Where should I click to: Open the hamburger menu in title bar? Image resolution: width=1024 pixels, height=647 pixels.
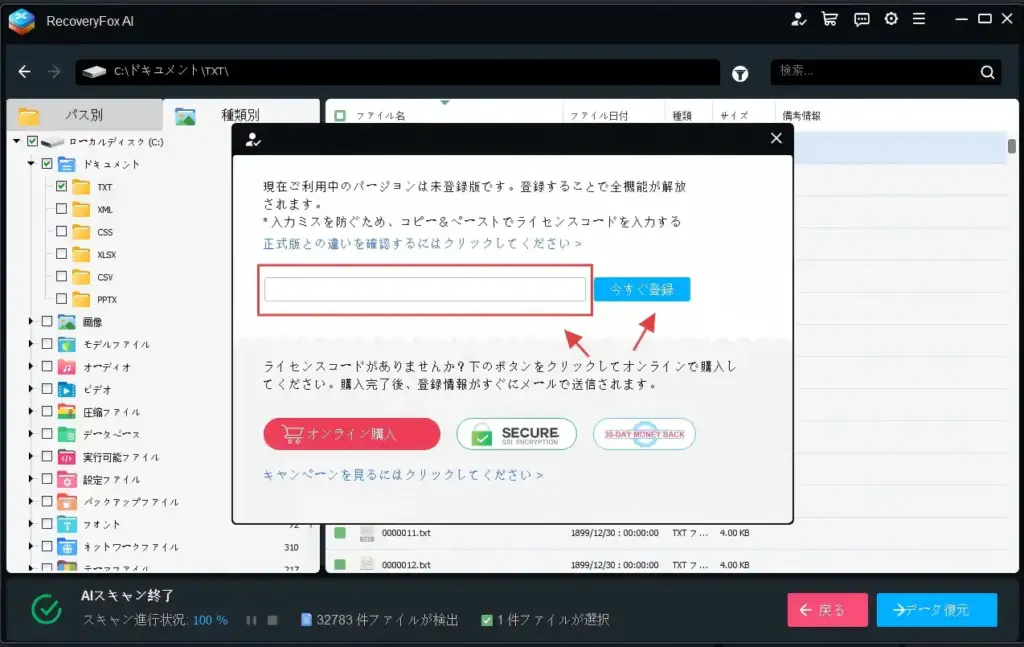(920, 18)
